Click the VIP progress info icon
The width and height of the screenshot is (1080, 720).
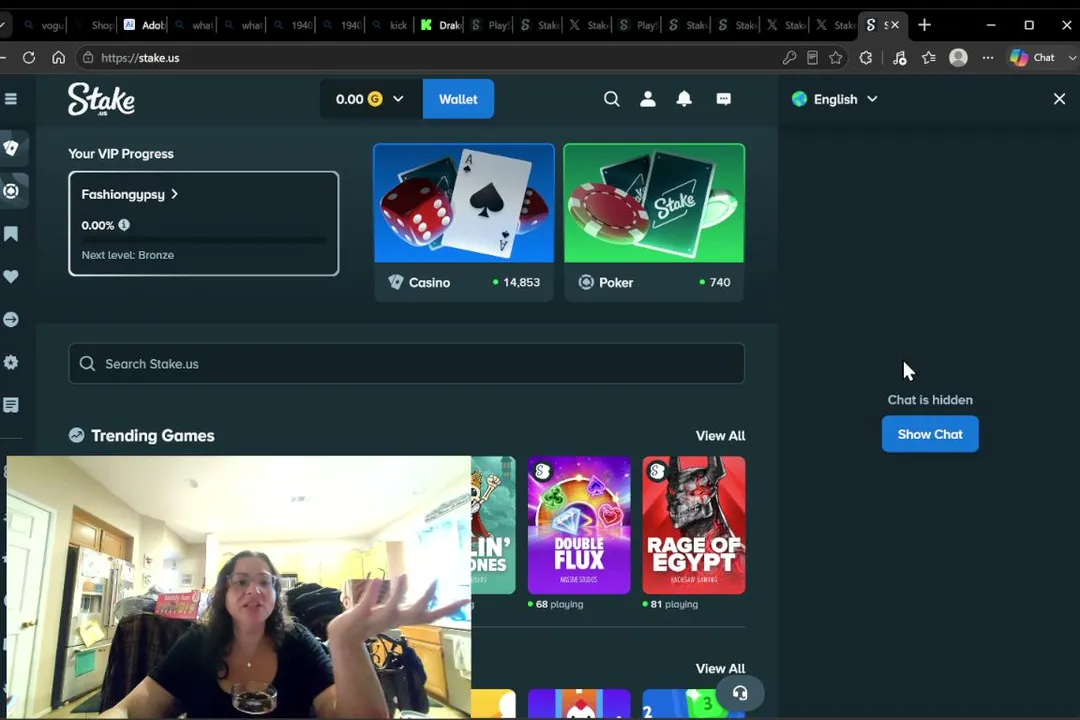click(x=124, y=225)
